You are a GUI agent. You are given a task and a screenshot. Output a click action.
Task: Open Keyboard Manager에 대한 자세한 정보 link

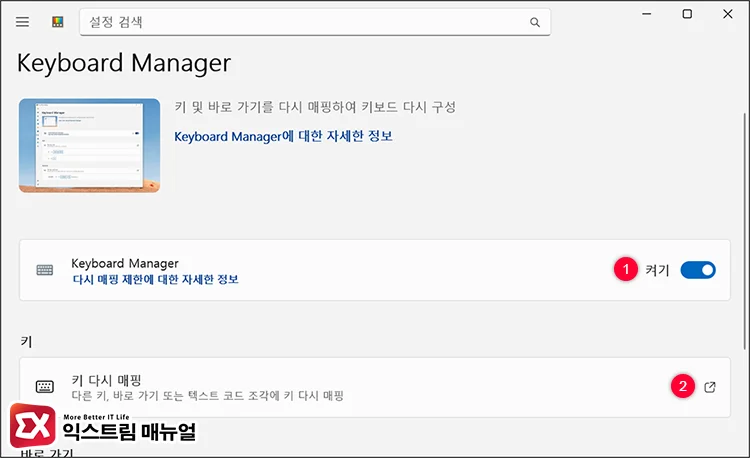(x=283, y=136)
